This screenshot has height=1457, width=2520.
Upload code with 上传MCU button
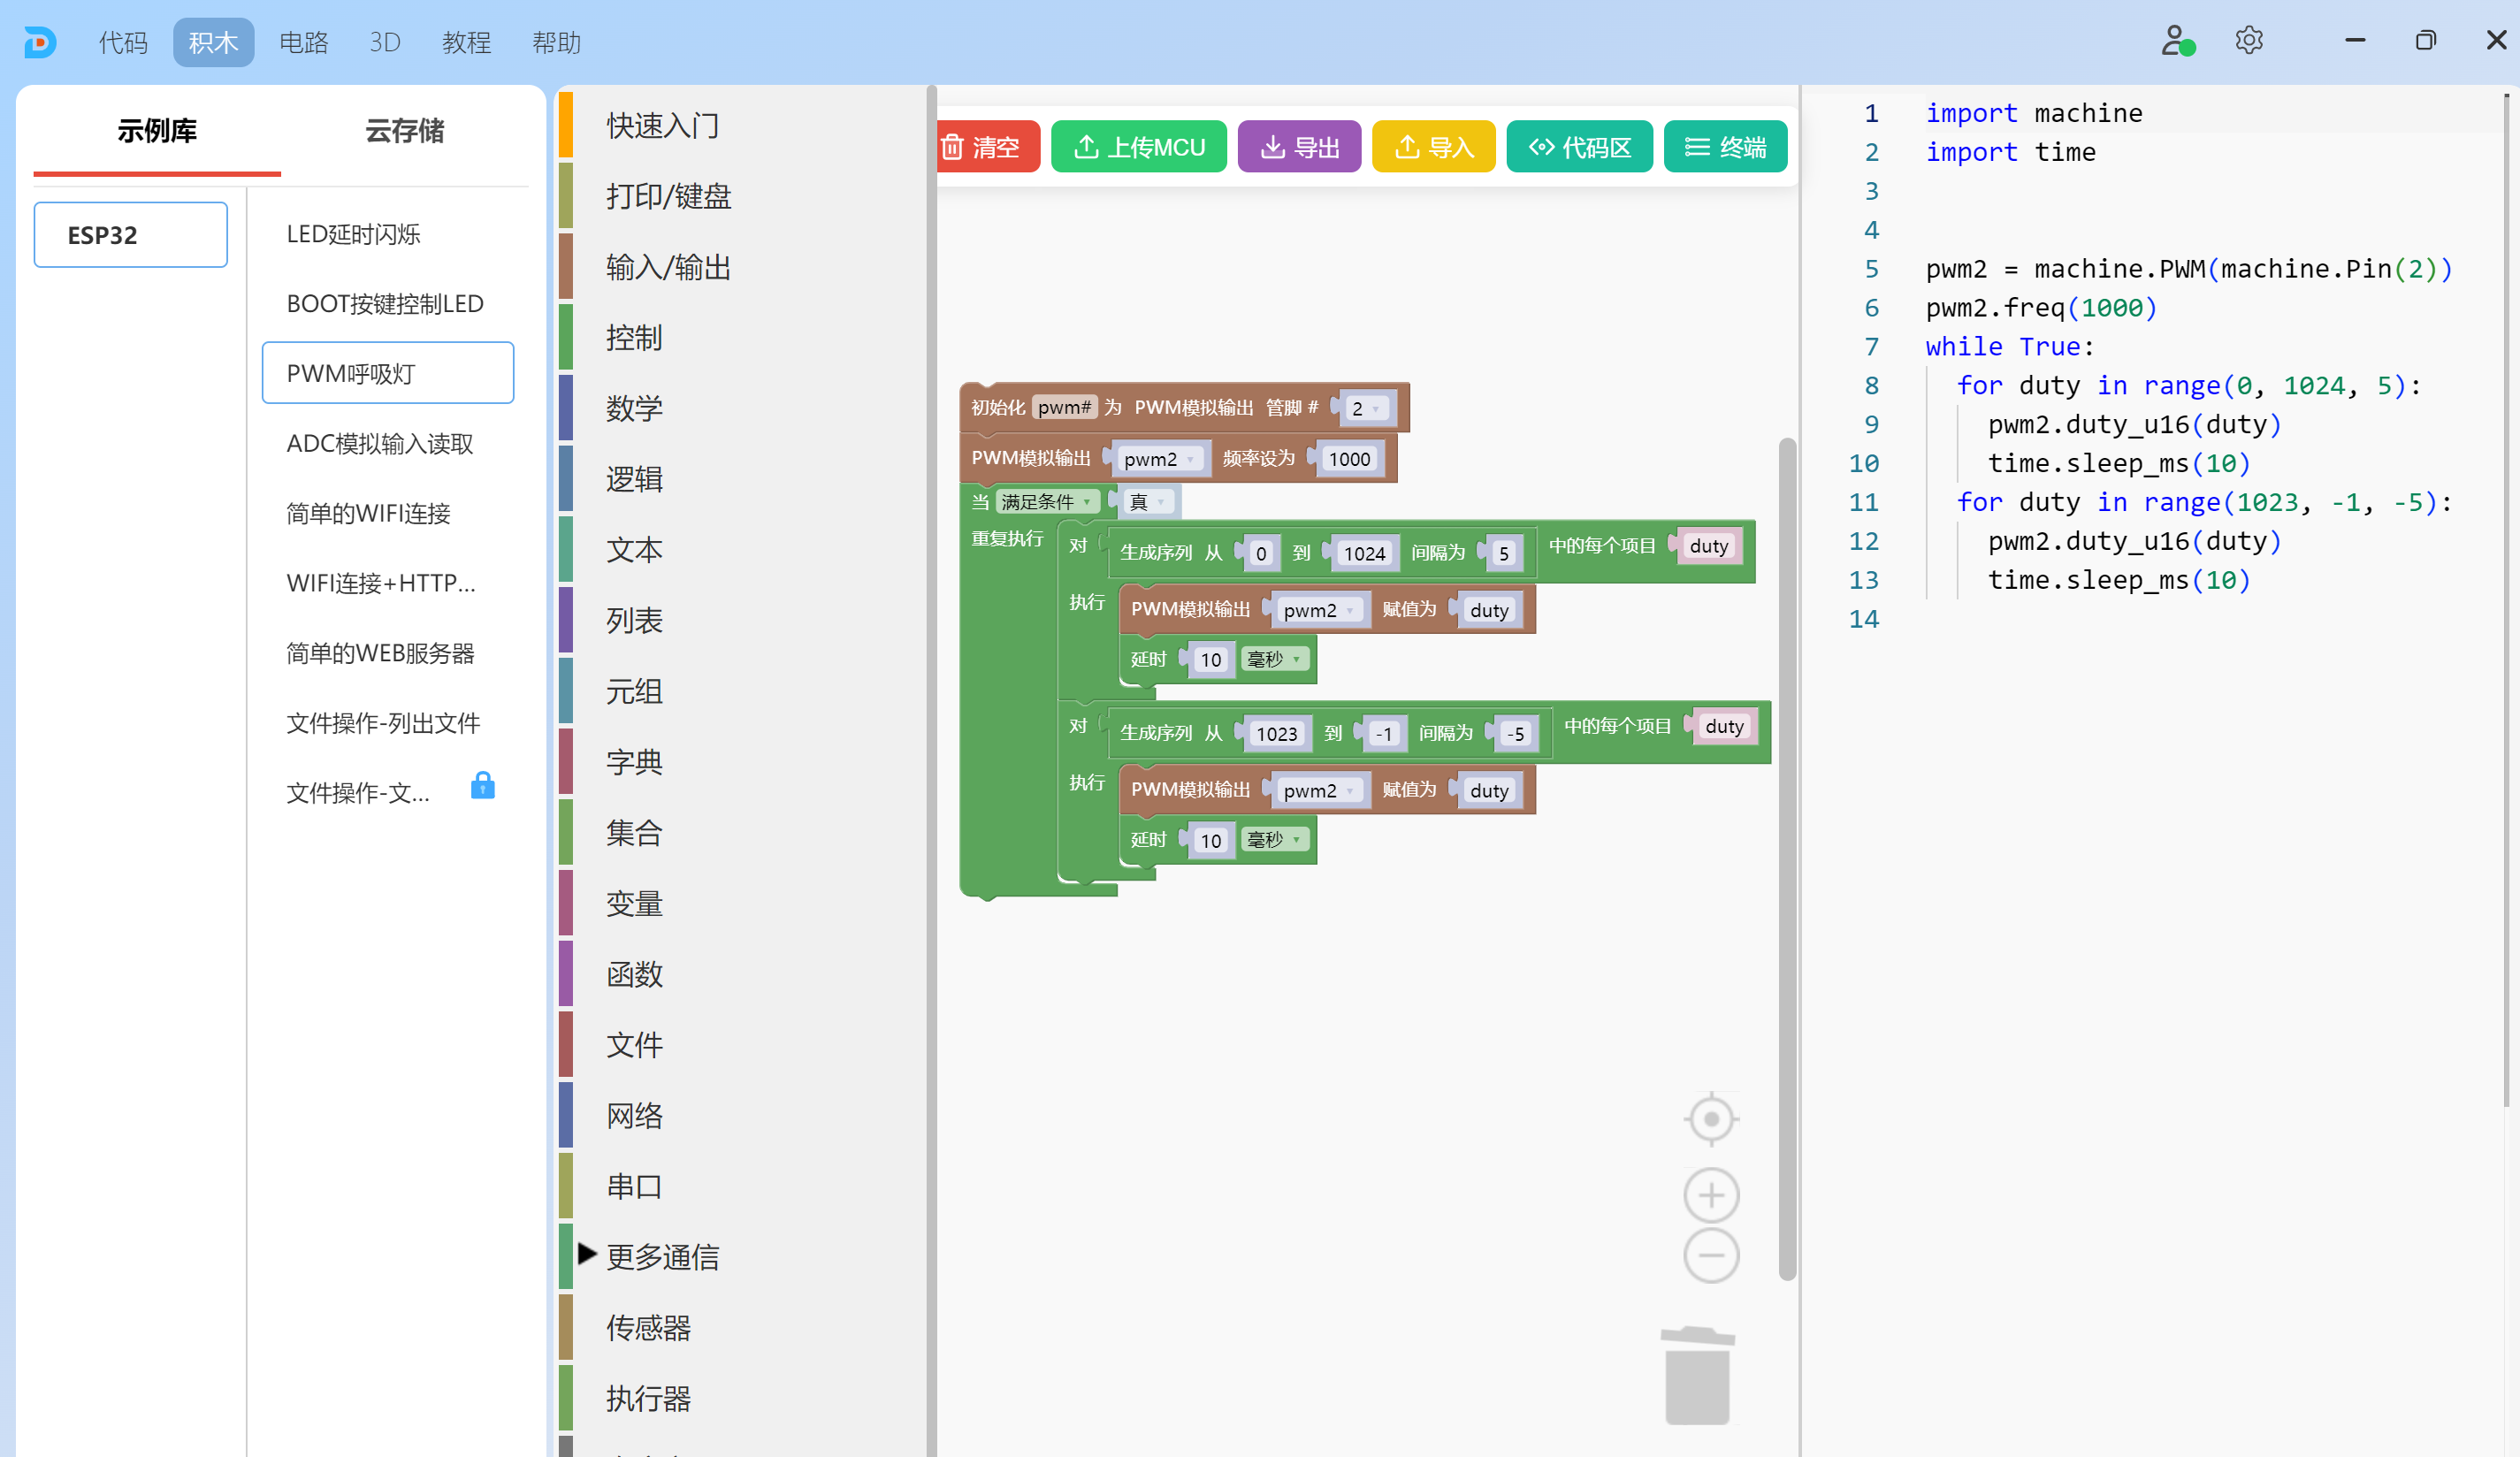(1138, 147)
